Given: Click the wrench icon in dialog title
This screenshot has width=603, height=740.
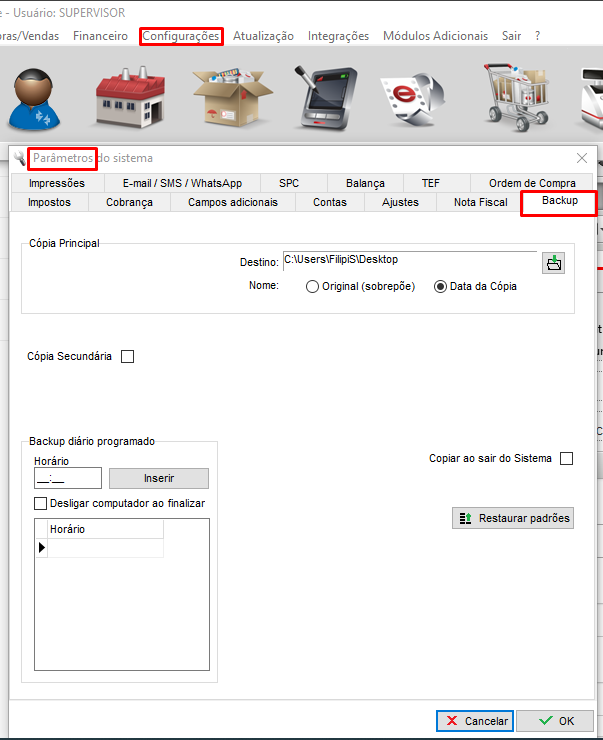Looking at the screenshot, I should click(20, 158).
